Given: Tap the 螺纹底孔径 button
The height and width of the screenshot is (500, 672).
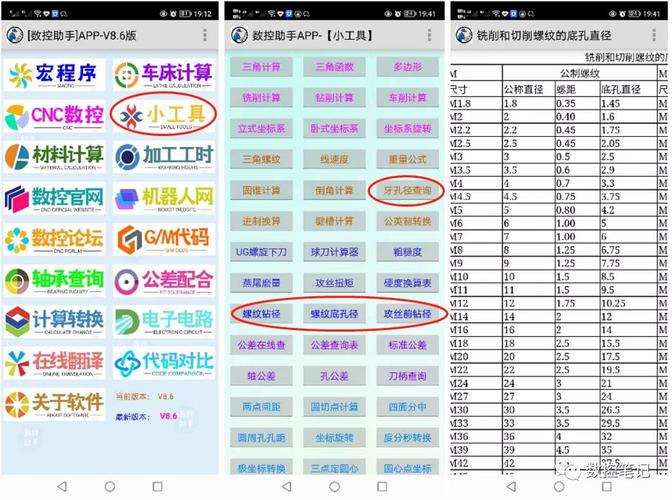Looking at the screenshot, I should pyautogui.click(x=334, y=314).
